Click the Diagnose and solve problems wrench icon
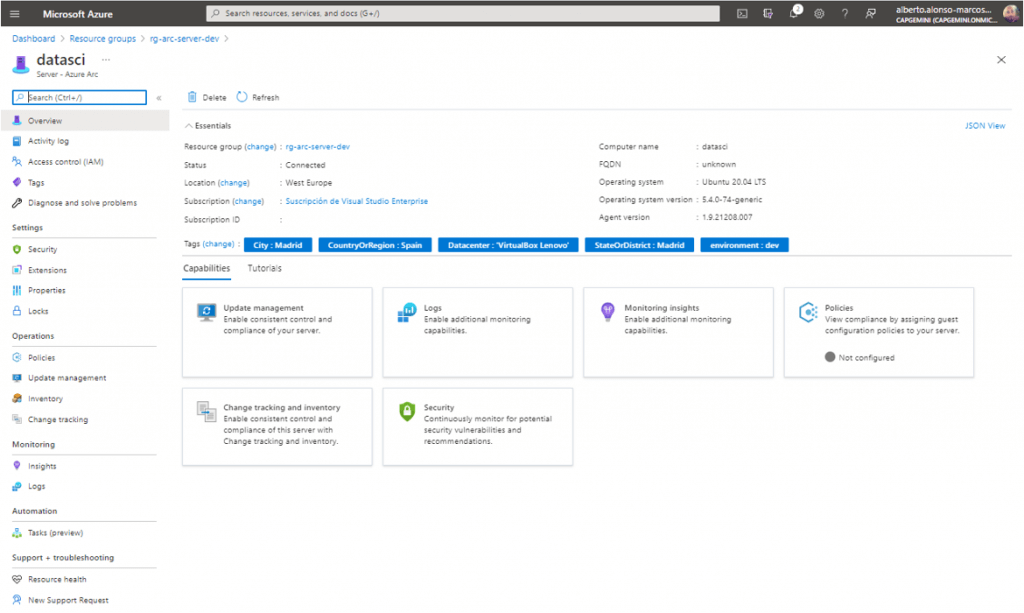1024x613 pixels. [x=17, y=203]
